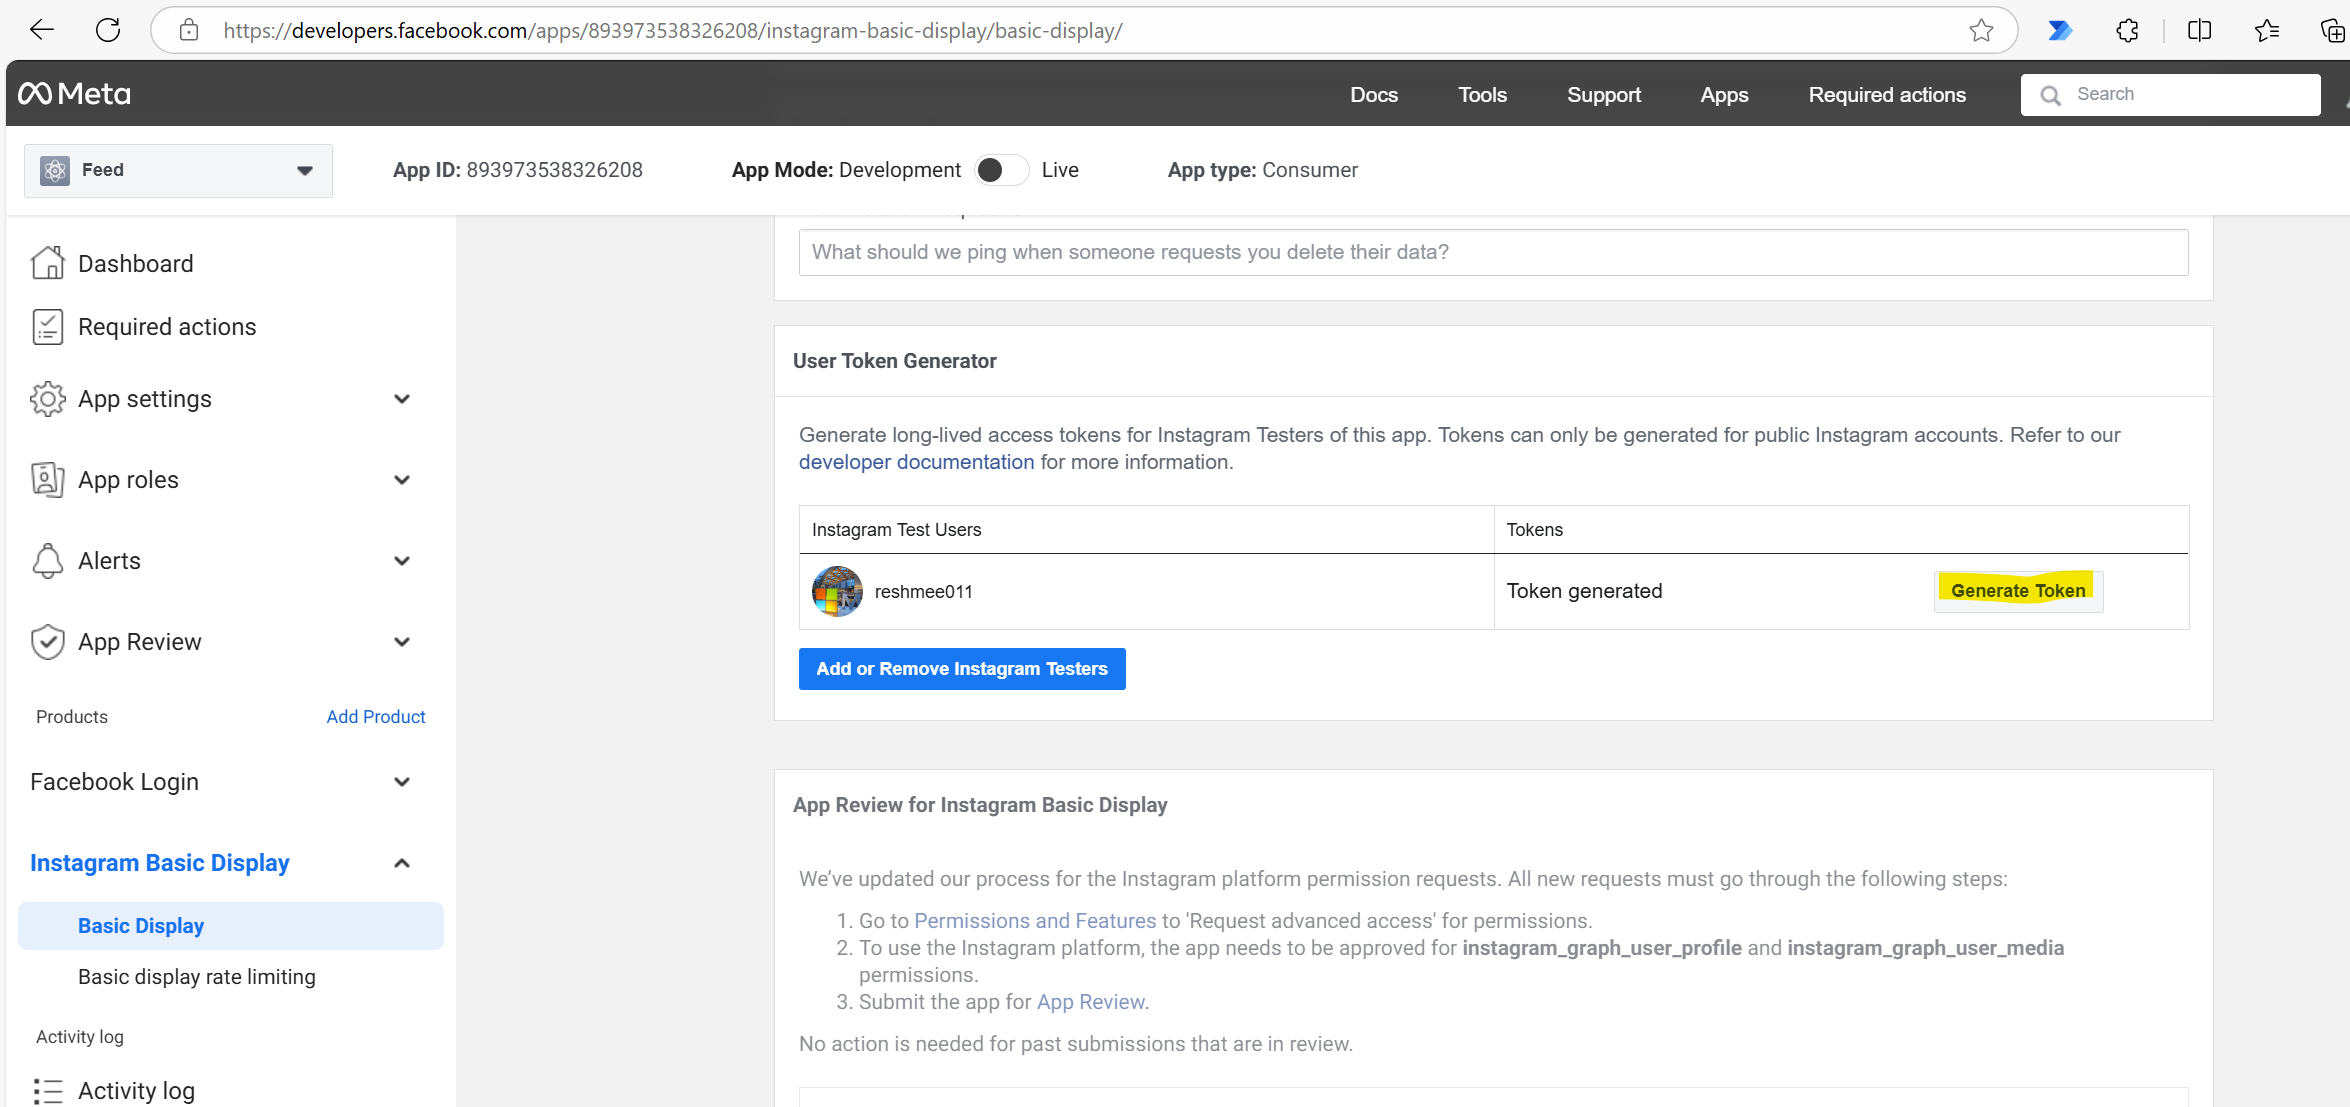Screen dimensions: 2350x1107
Task: Open Required actions in top navigation
Action: click(x=1887, y=95)
